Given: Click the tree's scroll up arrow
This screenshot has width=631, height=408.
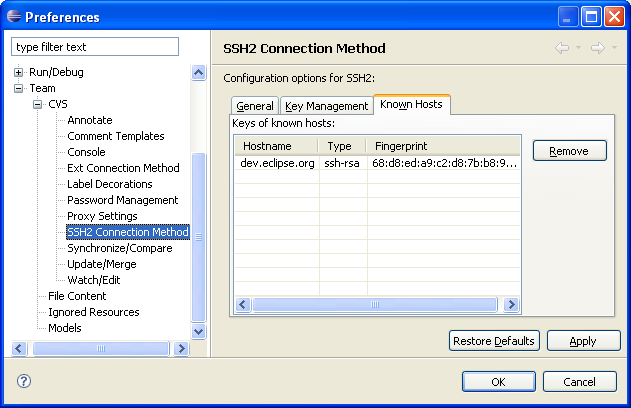Looking at the screenshot, I should [x=198, y=72].
